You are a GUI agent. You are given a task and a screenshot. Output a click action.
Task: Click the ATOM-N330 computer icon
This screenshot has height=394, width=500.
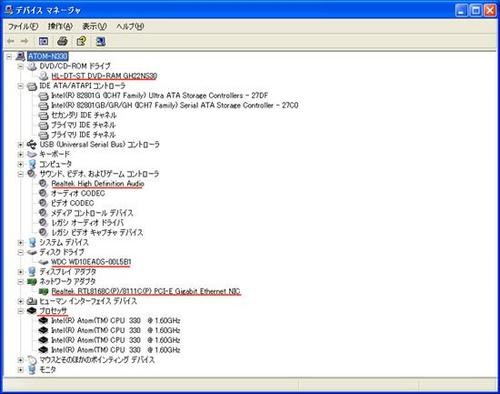coord(20,56)
